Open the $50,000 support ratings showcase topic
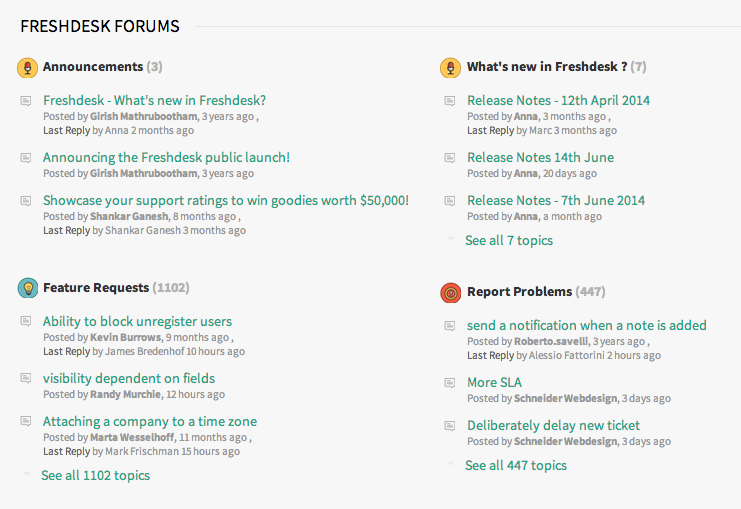This screenshot has height=509, width=741. coord(225,200)
